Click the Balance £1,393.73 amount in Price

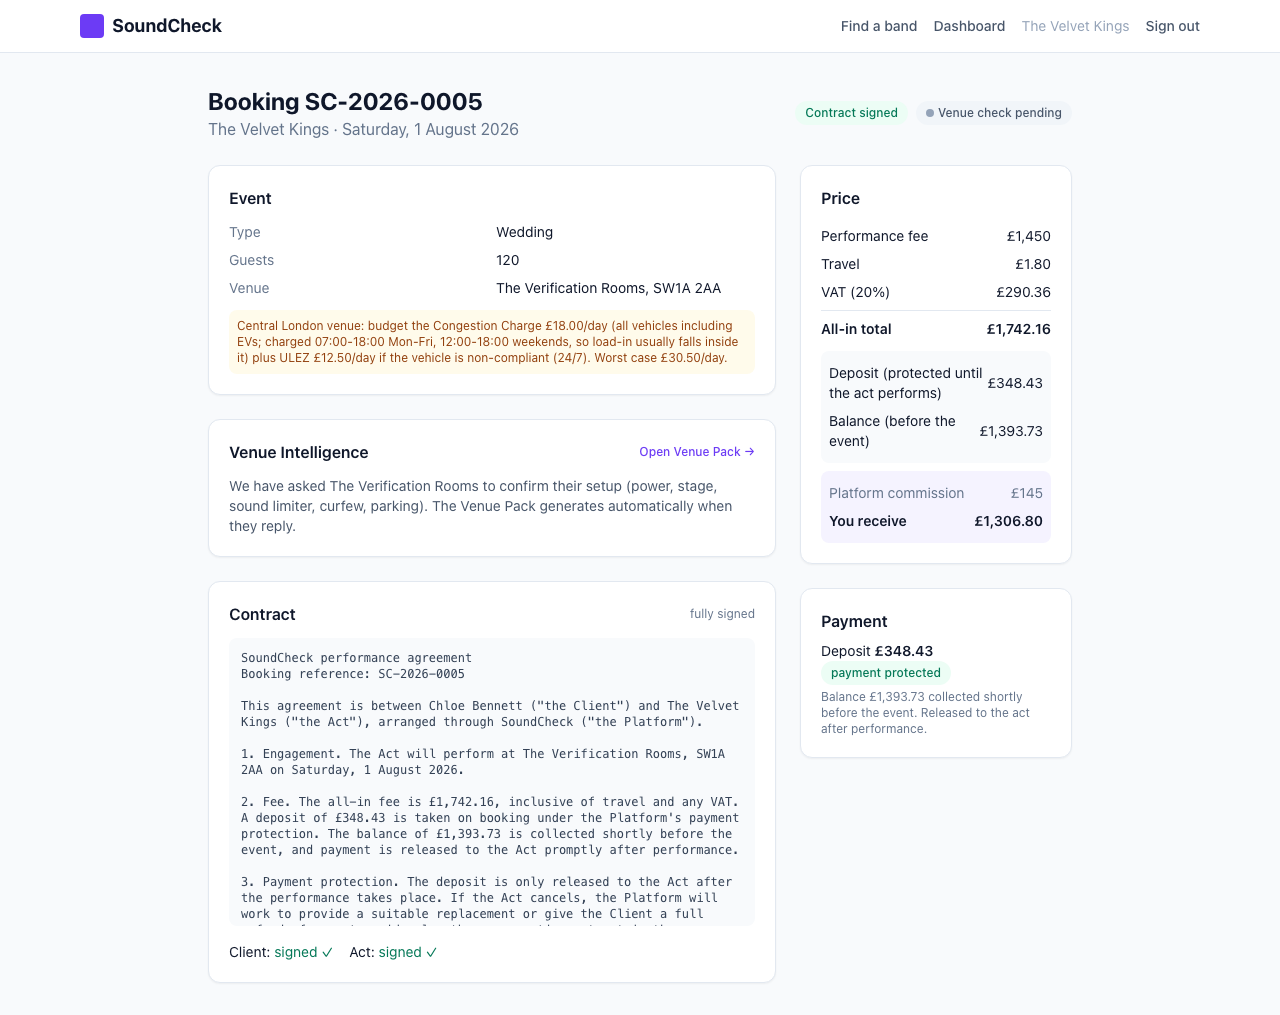1011,431
